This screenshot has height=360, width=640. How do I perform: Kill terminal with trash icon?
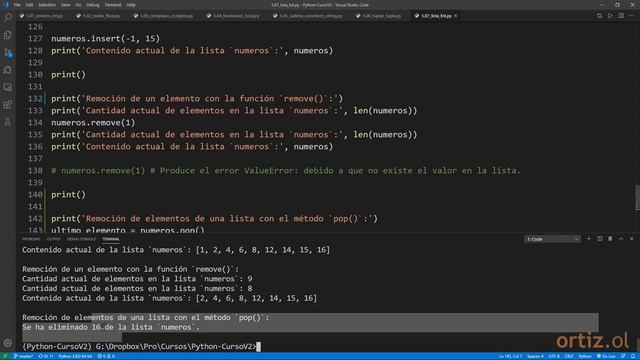click(x=610, y=239)
